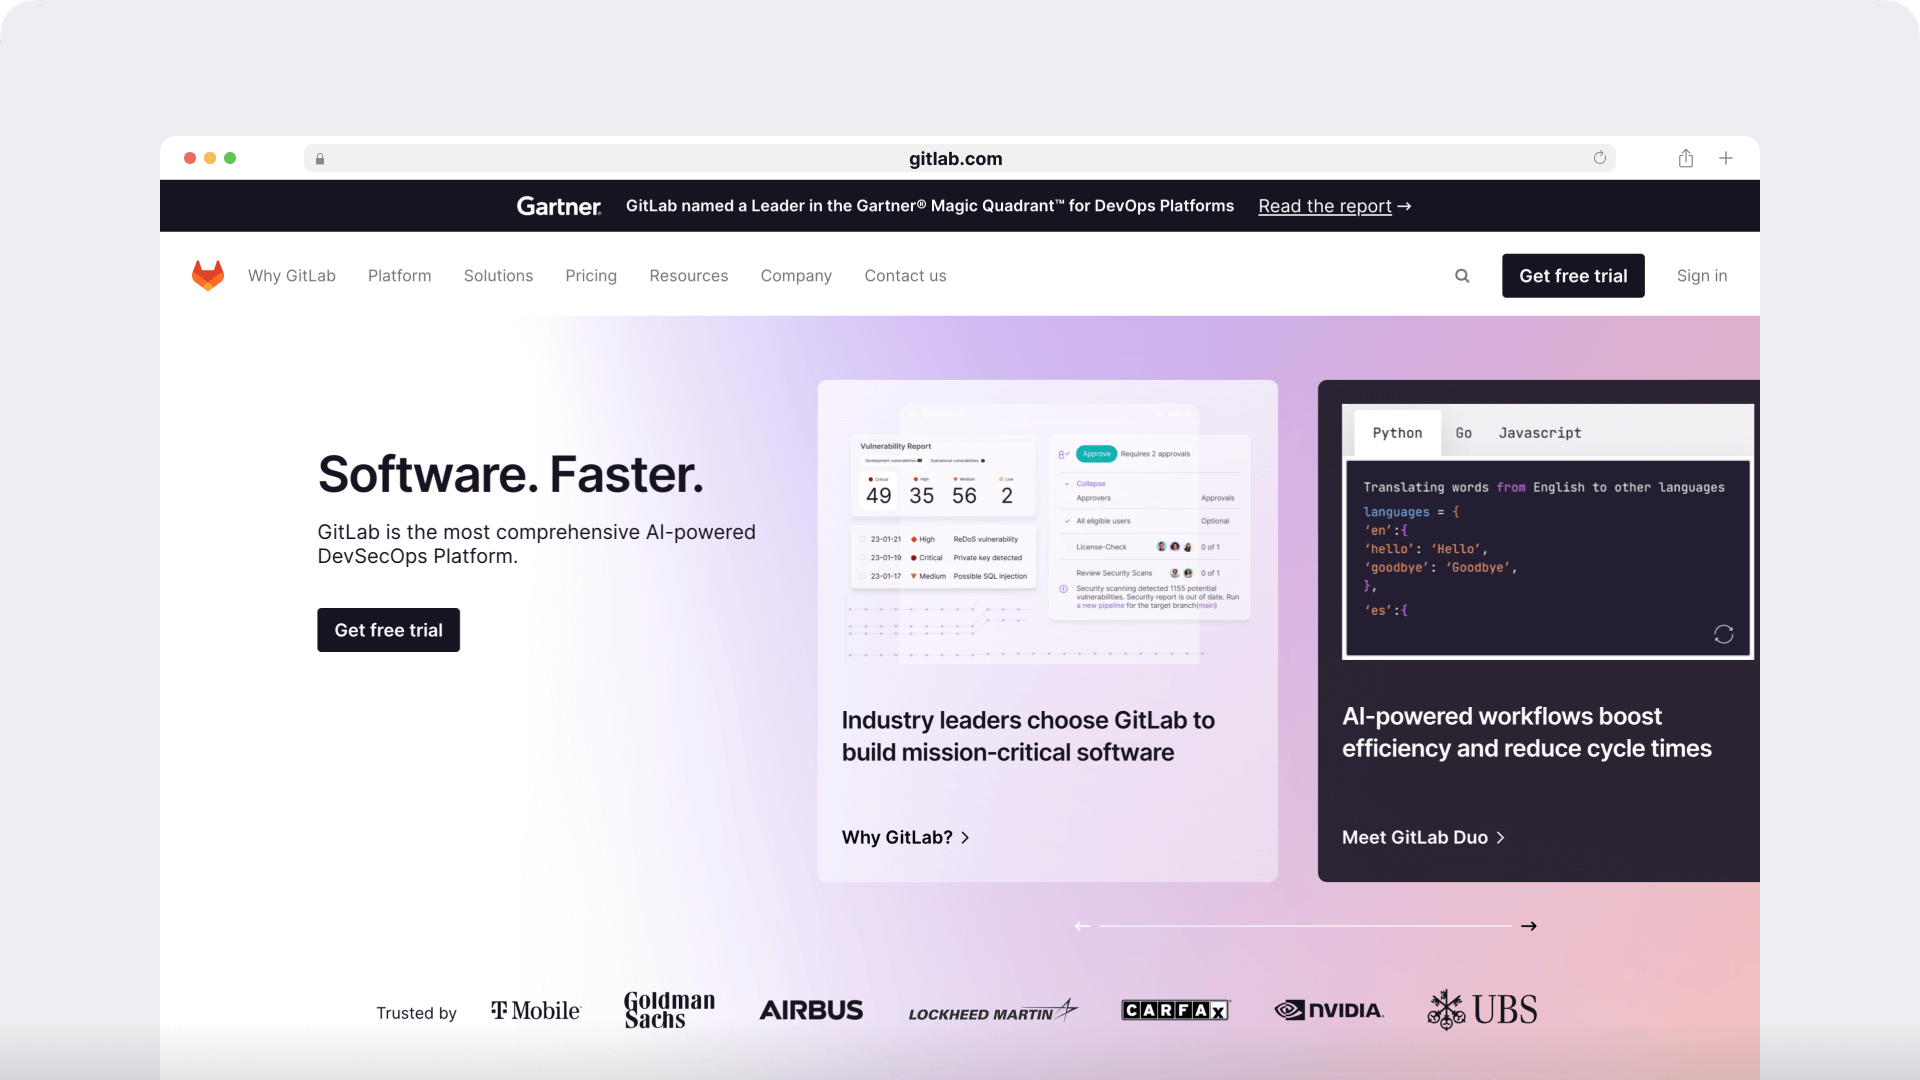
Task: Open the Why GitLab menu
Action: 292,276
